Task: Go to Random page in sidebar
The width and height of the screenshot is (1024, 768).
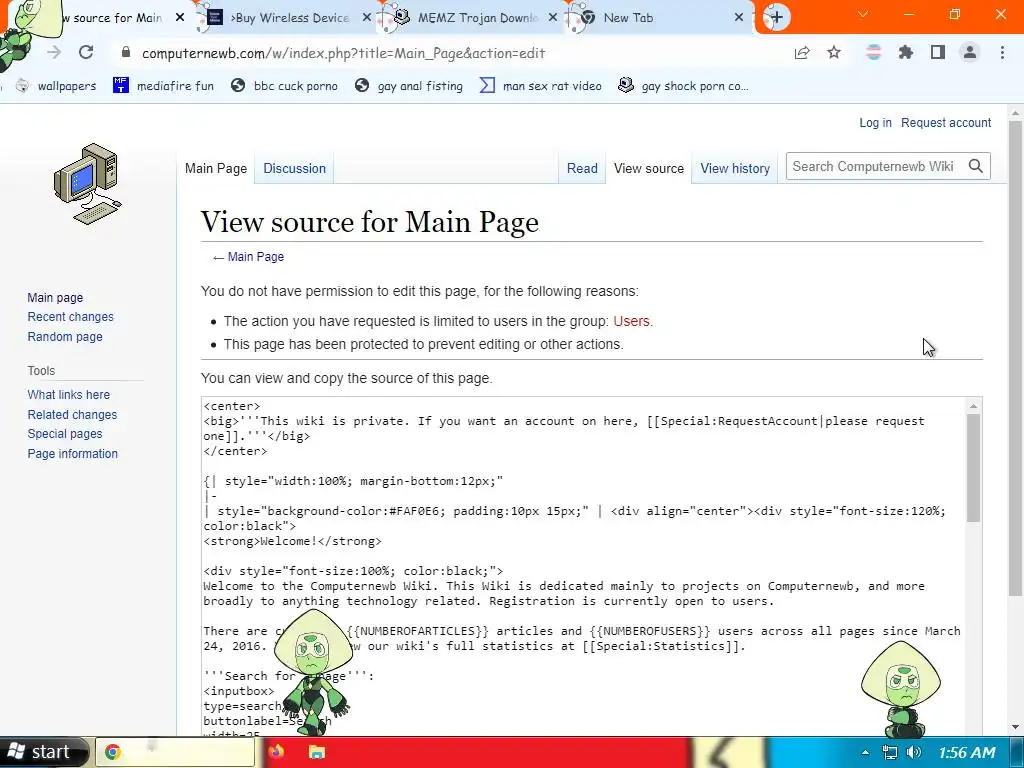Action: [x=65, y=337]
